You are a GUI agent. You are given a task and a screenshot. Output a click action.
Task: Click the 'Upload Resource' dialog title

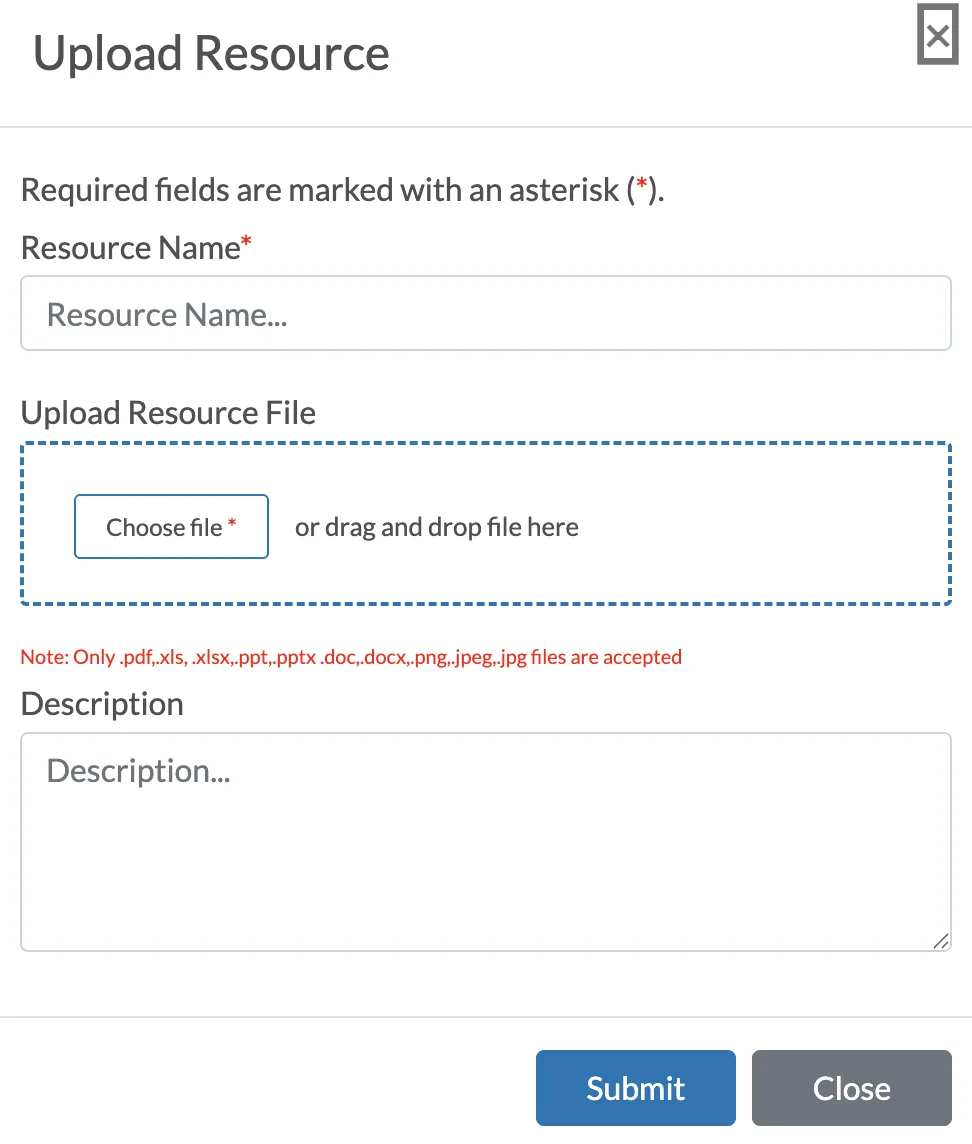point(211,54)
